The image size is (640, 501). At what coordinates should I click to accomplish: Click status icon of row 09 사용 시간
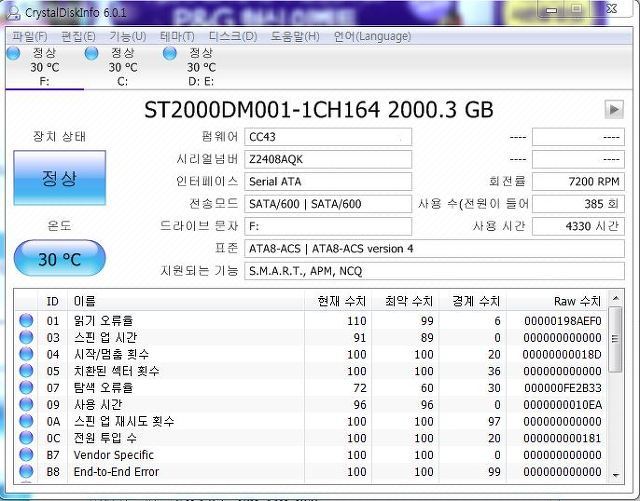click(26, 404)
